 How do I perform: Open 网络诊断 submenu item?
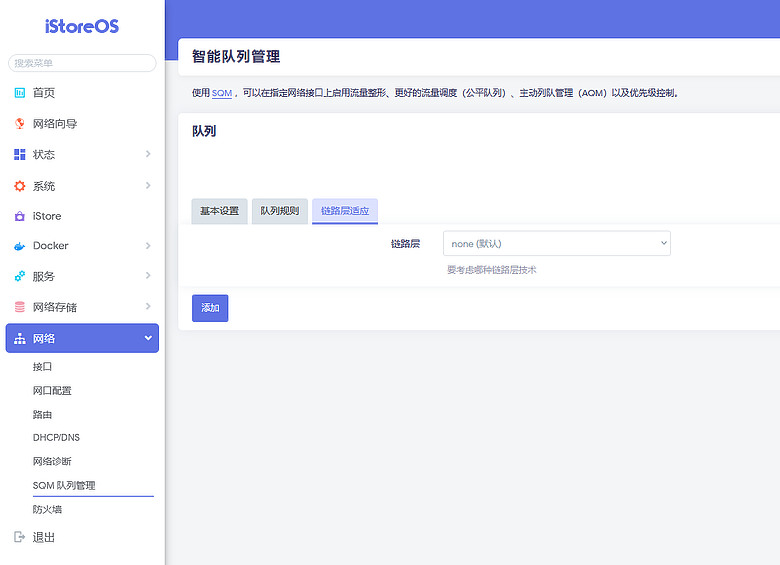point(52,462)
